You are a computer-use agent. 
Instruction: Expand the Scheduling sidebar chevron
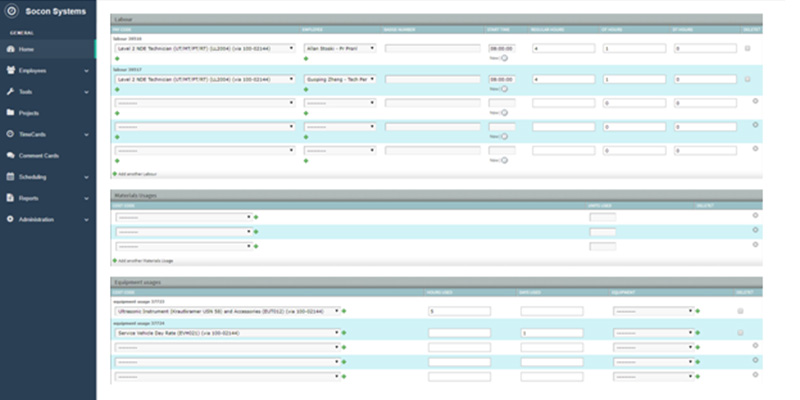(86, 178)
